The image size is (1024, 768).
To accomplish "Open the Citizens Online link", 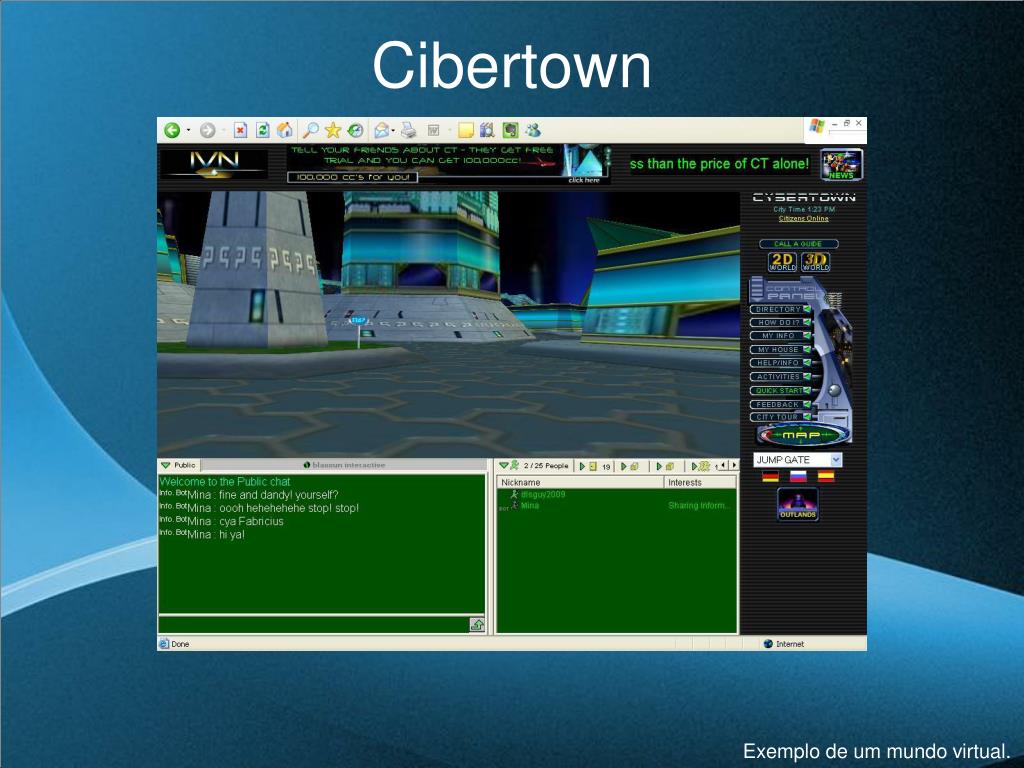I will pos(803,219).
